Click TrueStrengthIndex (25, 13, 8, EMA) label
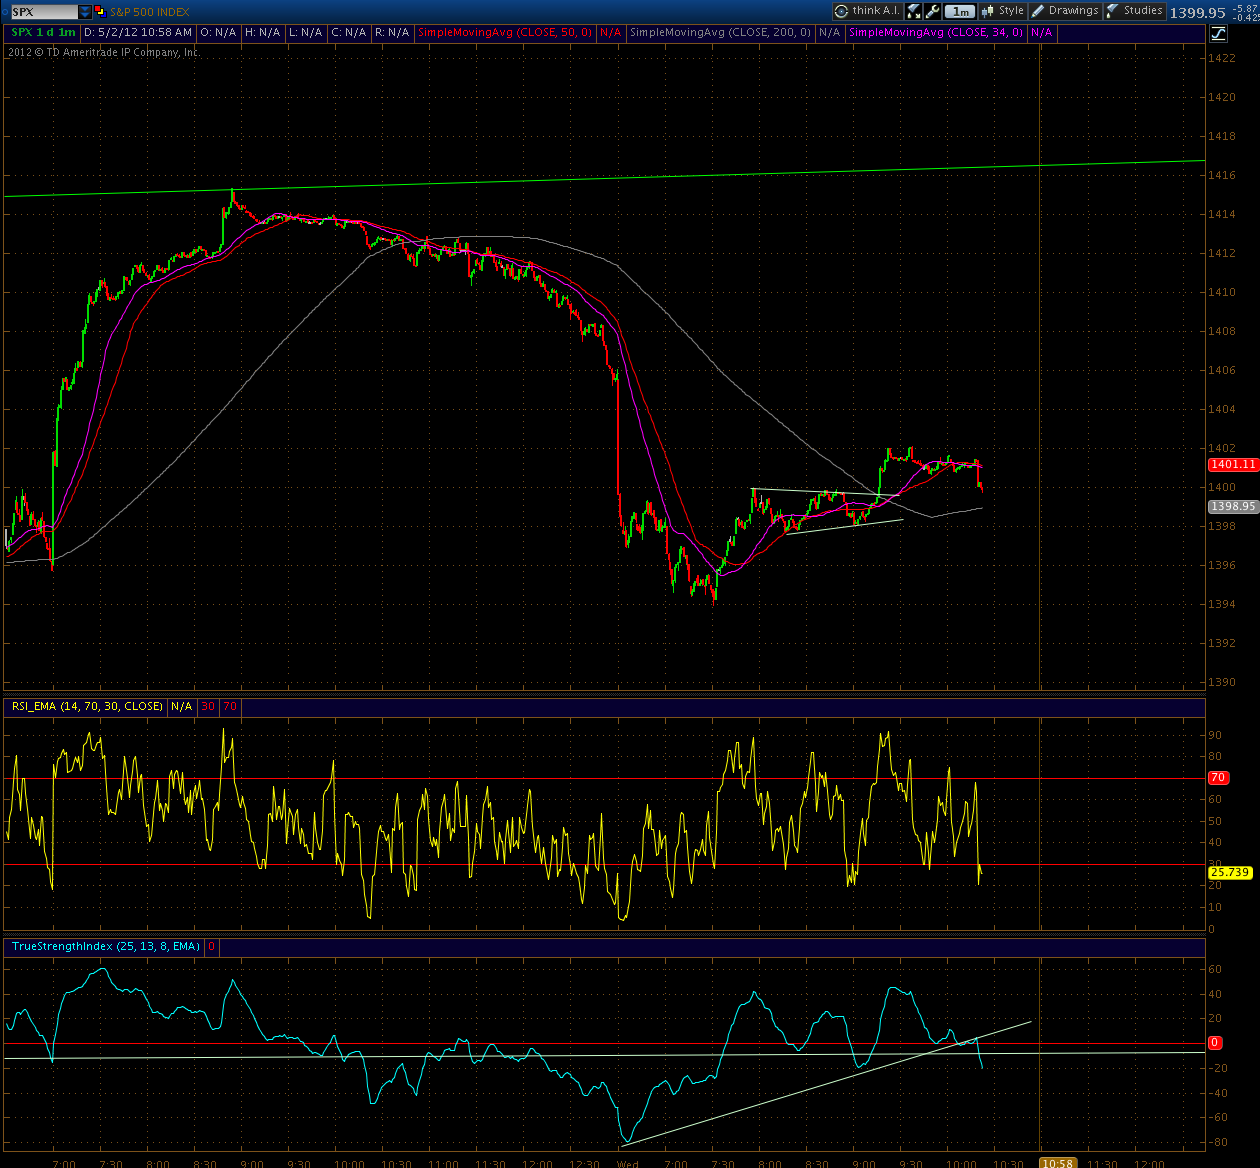This screenshot has height=1168, width=1260. (106, 946)
